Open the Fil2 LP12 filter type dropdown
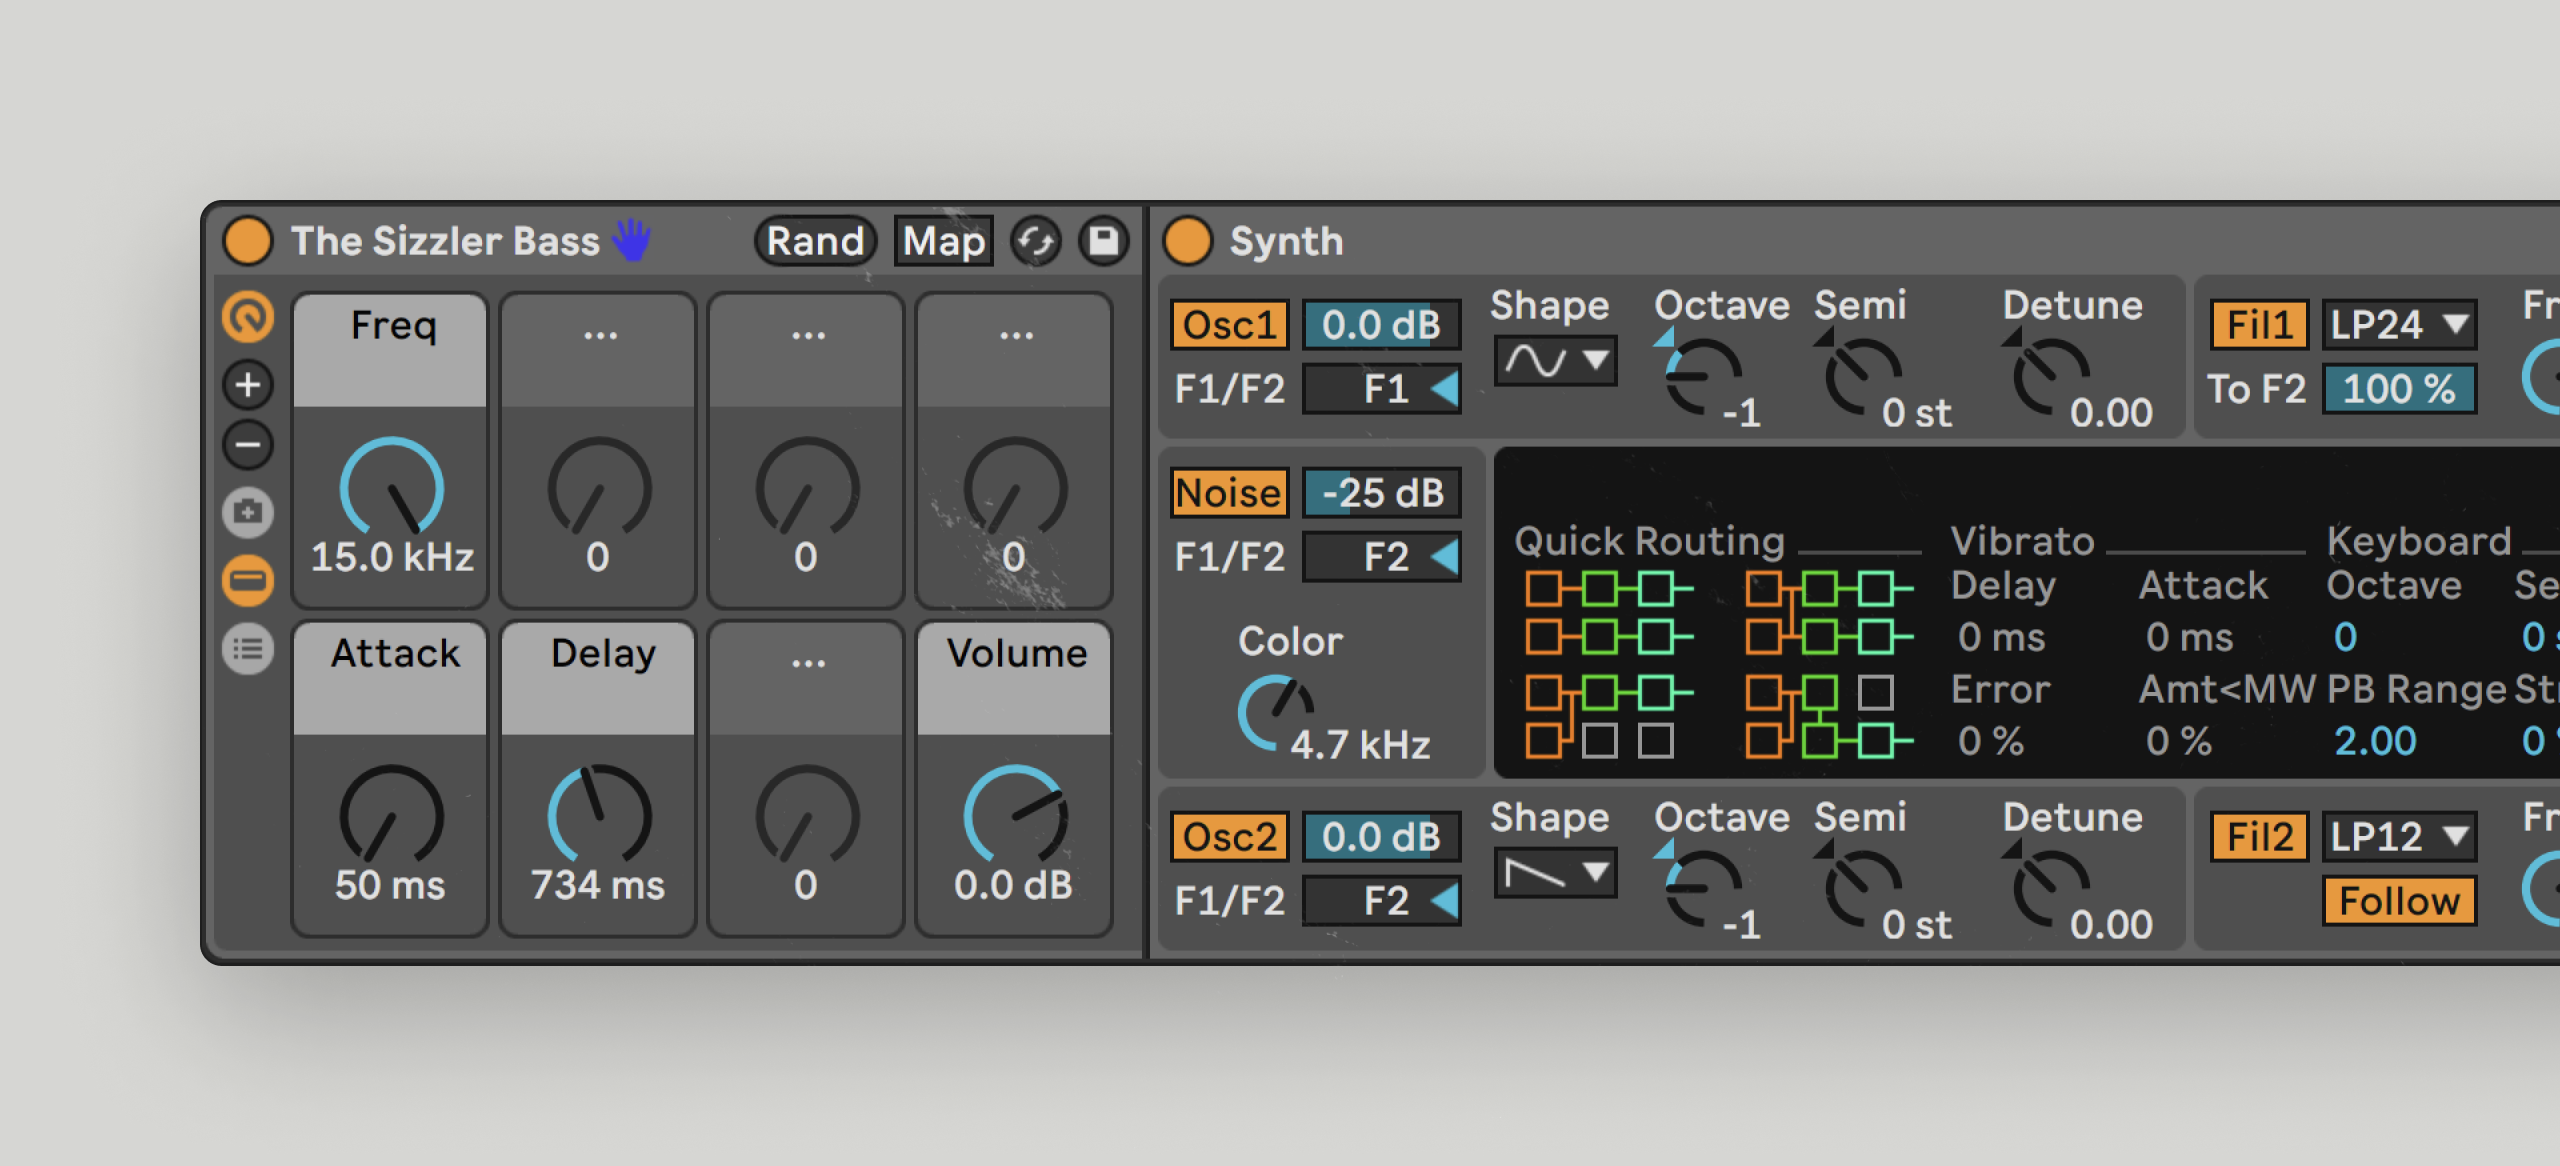This screenshot has width=2560, height=1166. coord(2398,837)
